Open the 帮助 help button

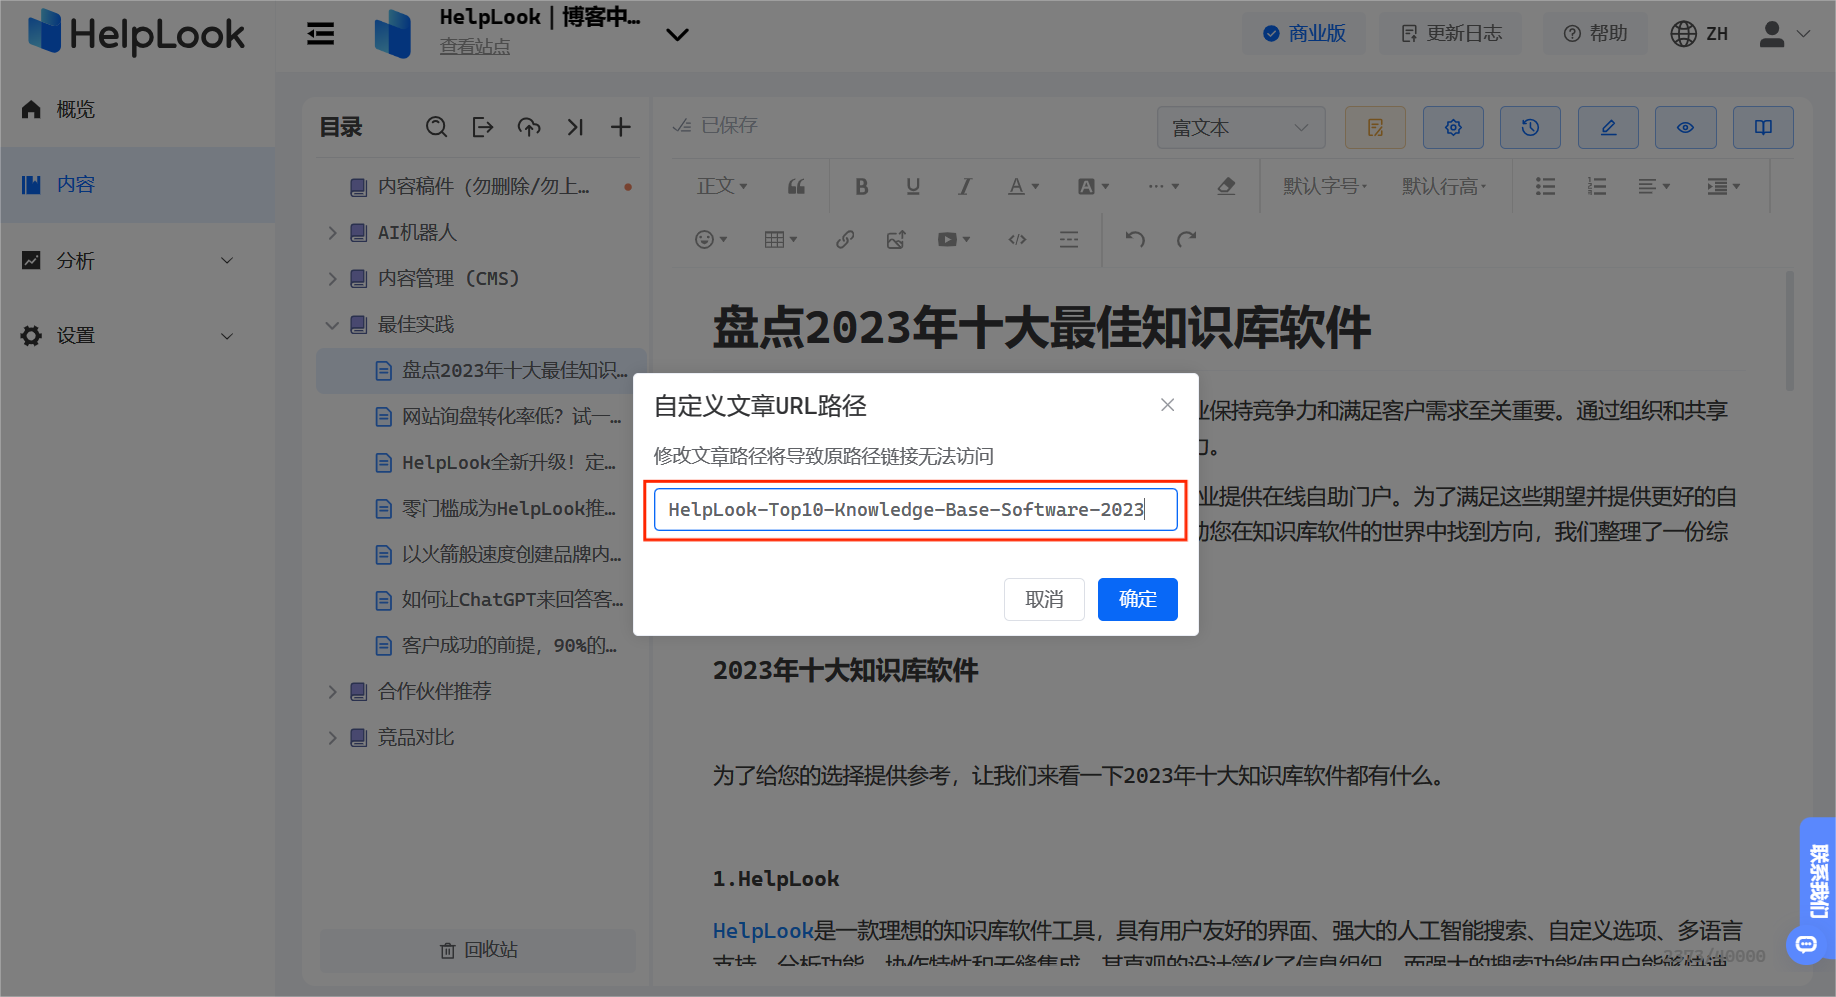[1595, 34]
